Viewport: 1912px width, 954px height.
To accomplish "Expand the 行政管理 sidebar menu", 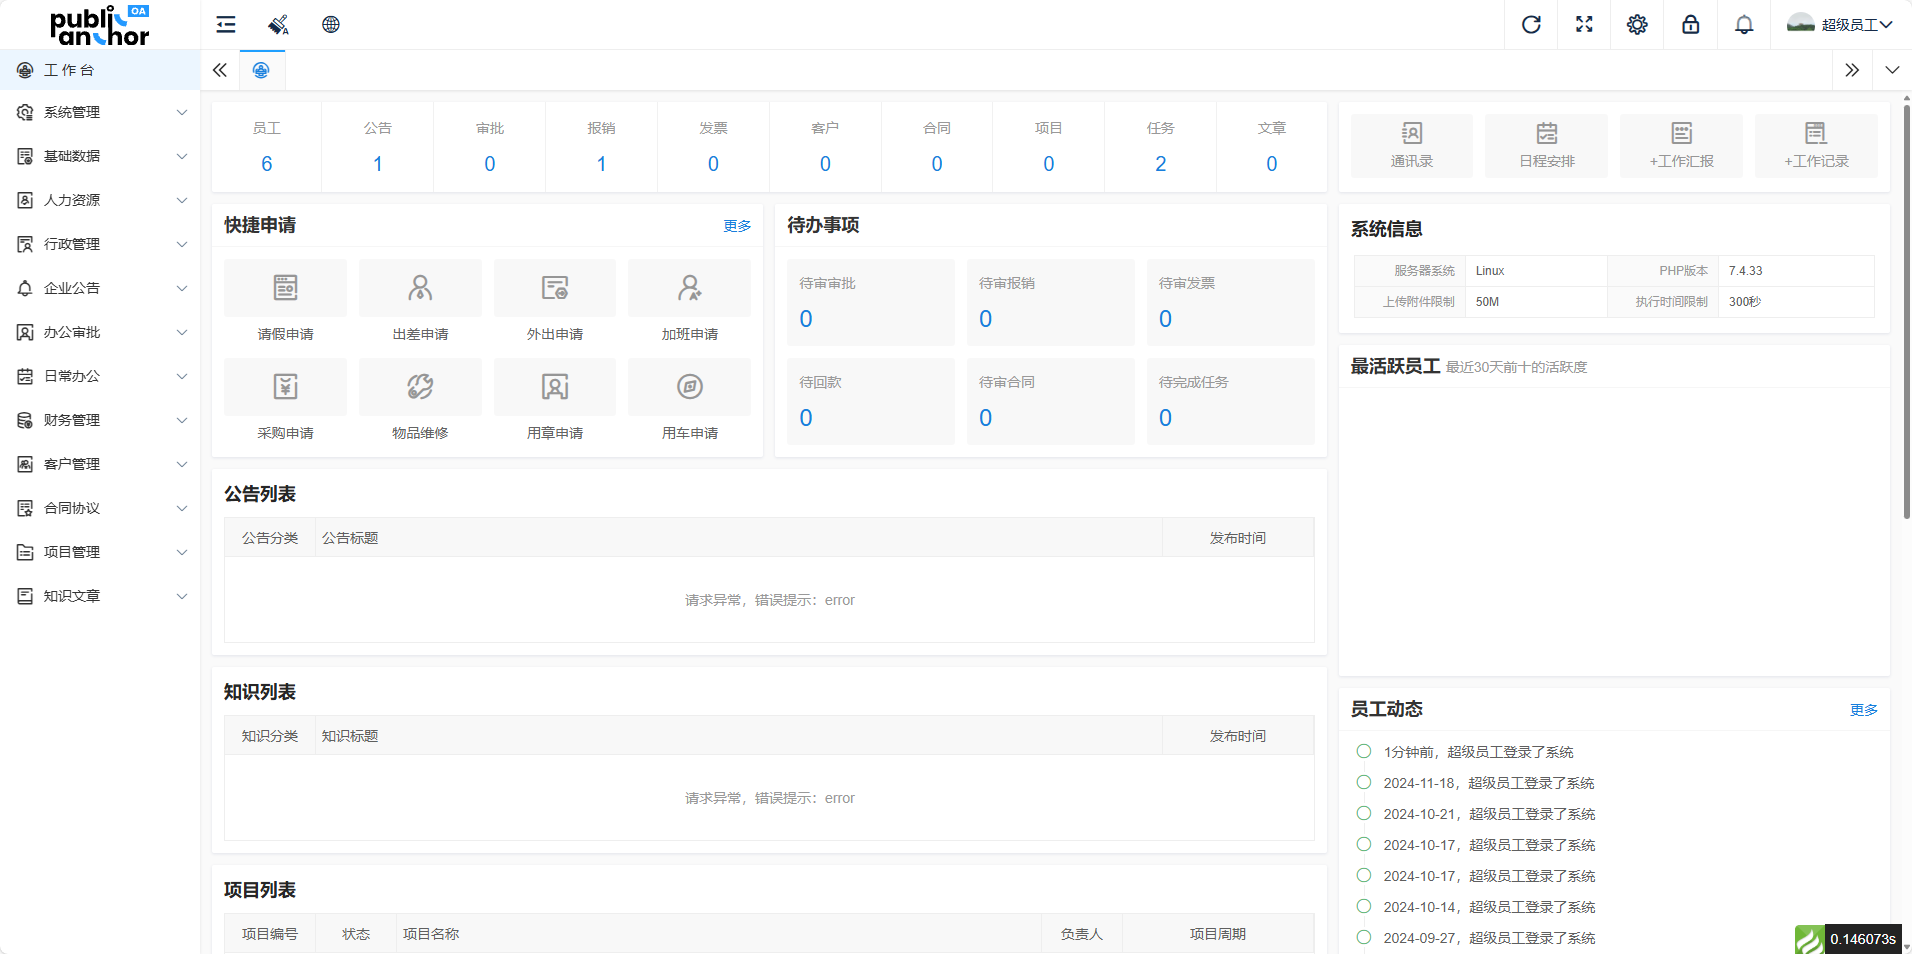I will click(100, 244).
